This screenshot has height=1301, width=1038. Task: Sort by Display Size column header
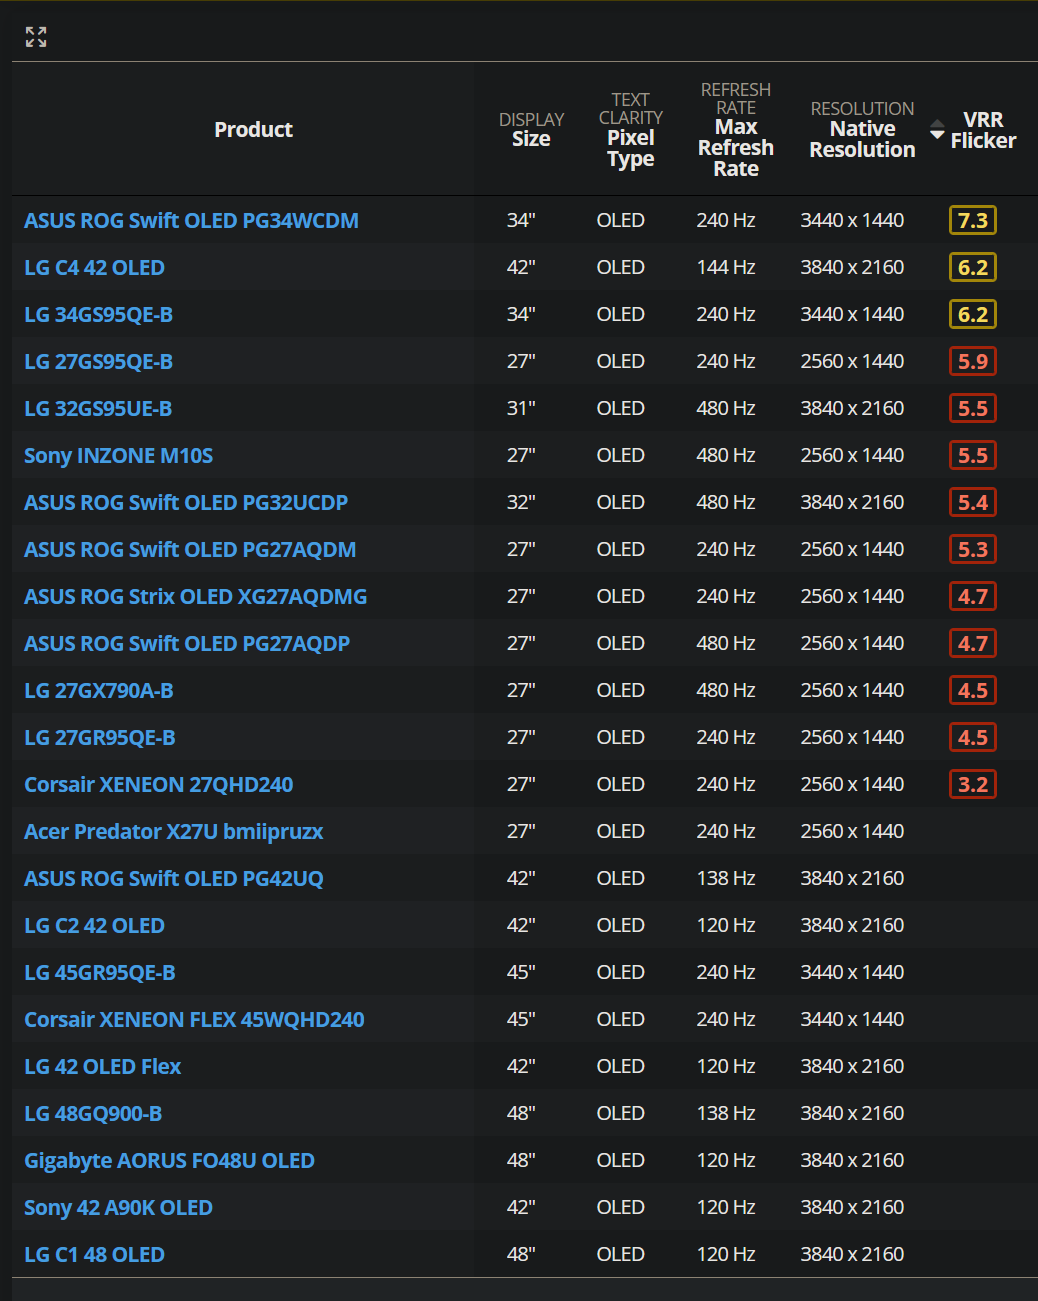531,129
